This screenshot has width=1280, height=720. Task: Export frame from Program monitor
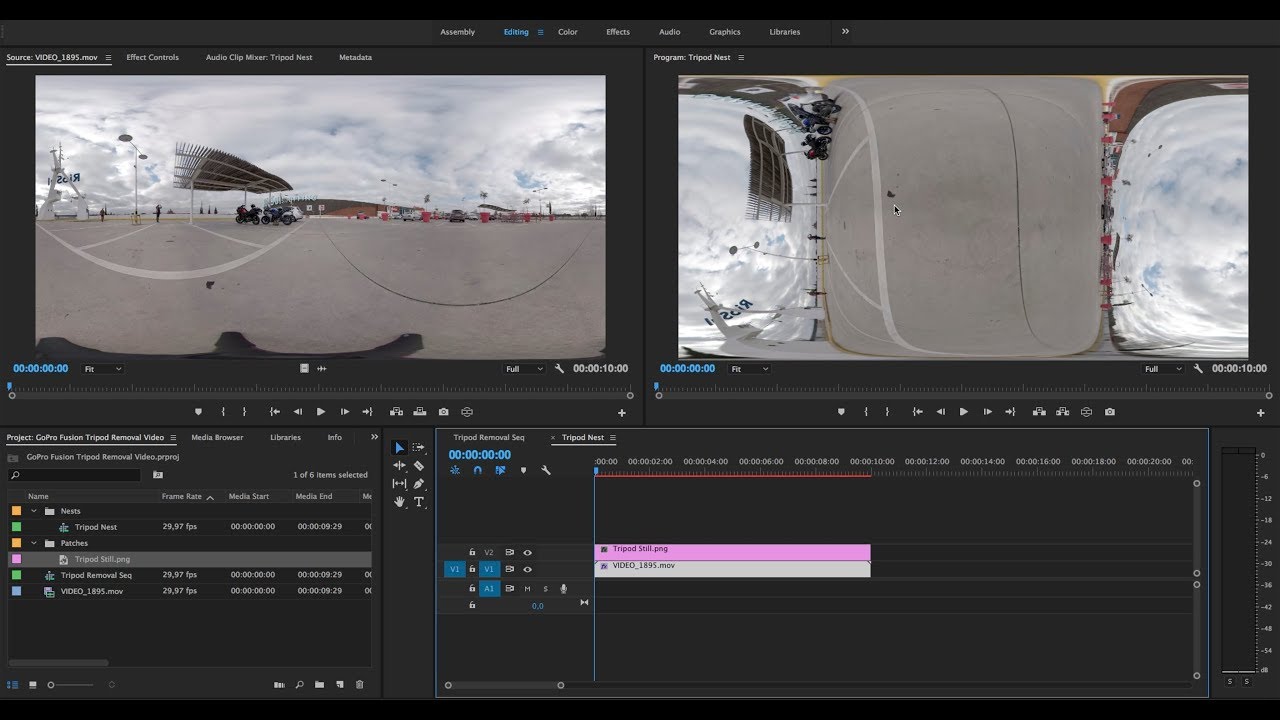tap(1110, 412)
